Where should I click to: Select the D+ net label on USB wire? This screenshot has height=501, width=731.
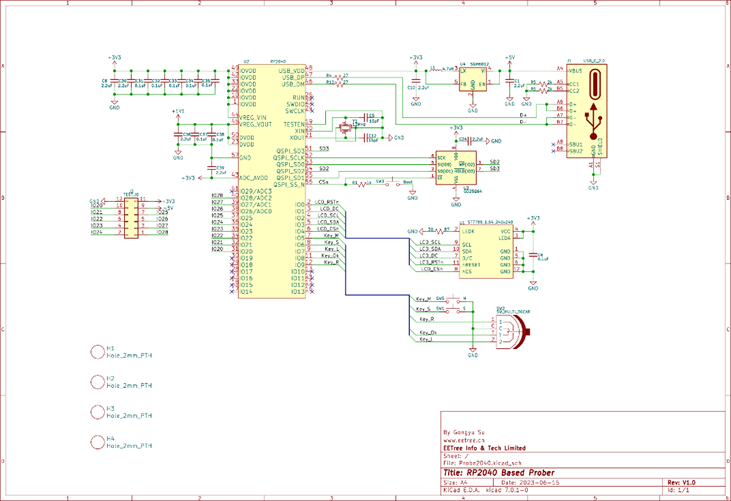click(x=523, y=115)
